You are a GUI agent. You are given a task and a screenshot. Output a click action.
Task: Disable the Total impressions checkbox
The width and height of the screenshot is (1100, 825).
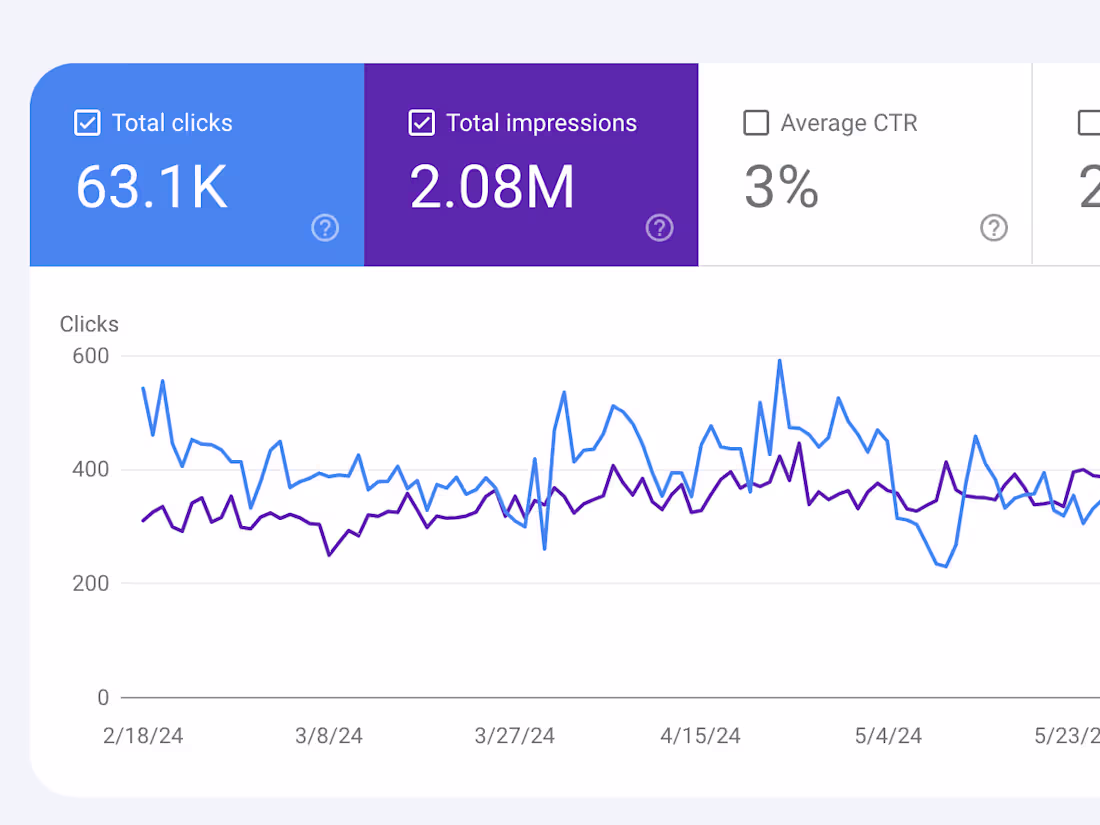coord(421,123)
